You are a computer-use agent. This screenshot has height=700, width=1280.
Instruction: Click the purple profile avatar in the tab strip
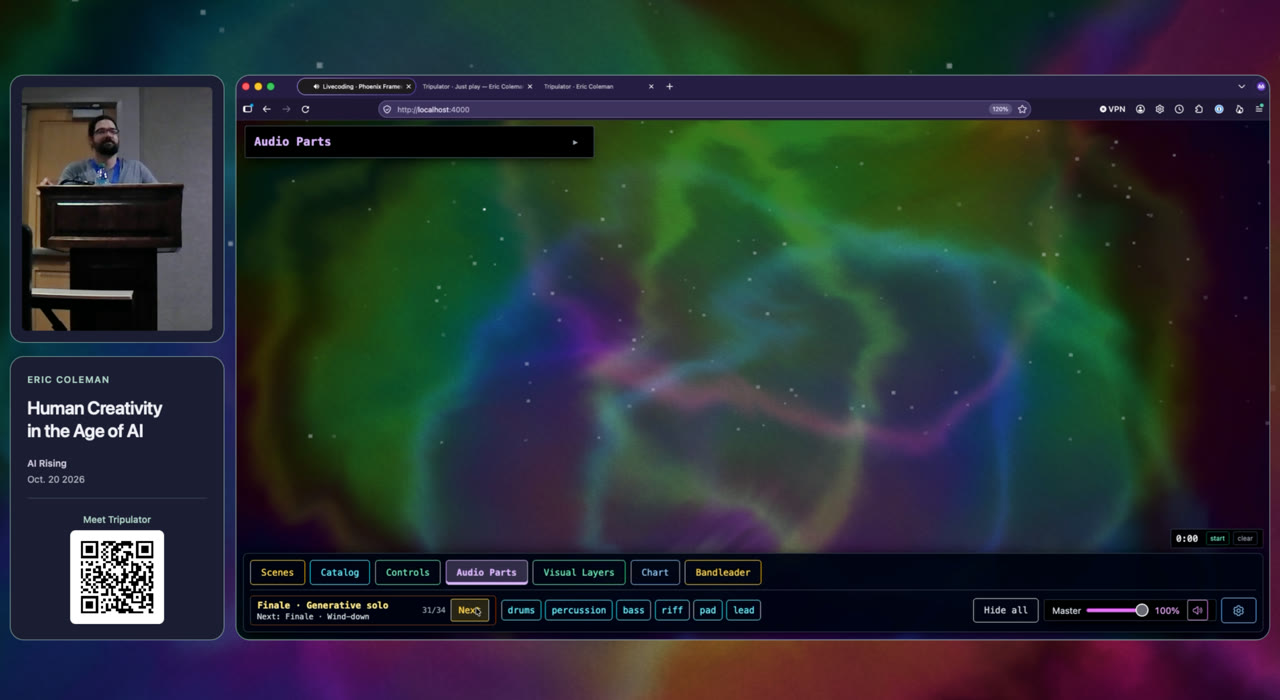1261,87
